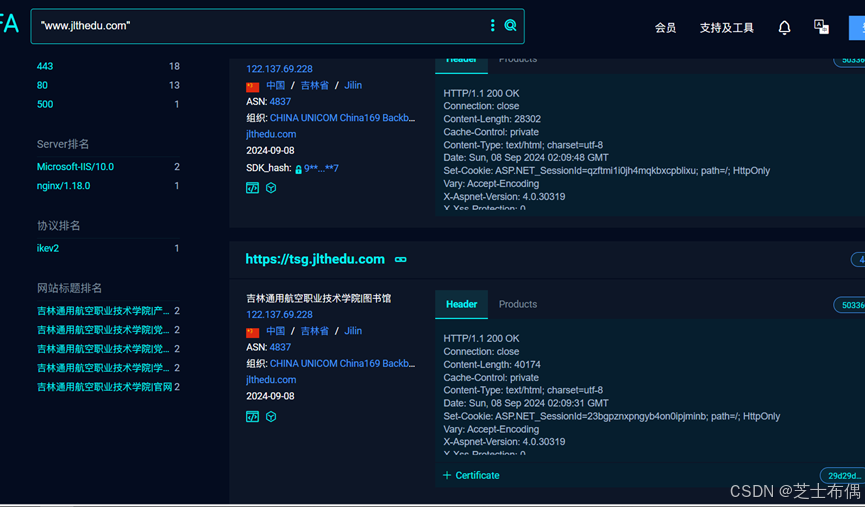Click 吉林省 link in first result

pyautogui.click(x=314, y=86)
